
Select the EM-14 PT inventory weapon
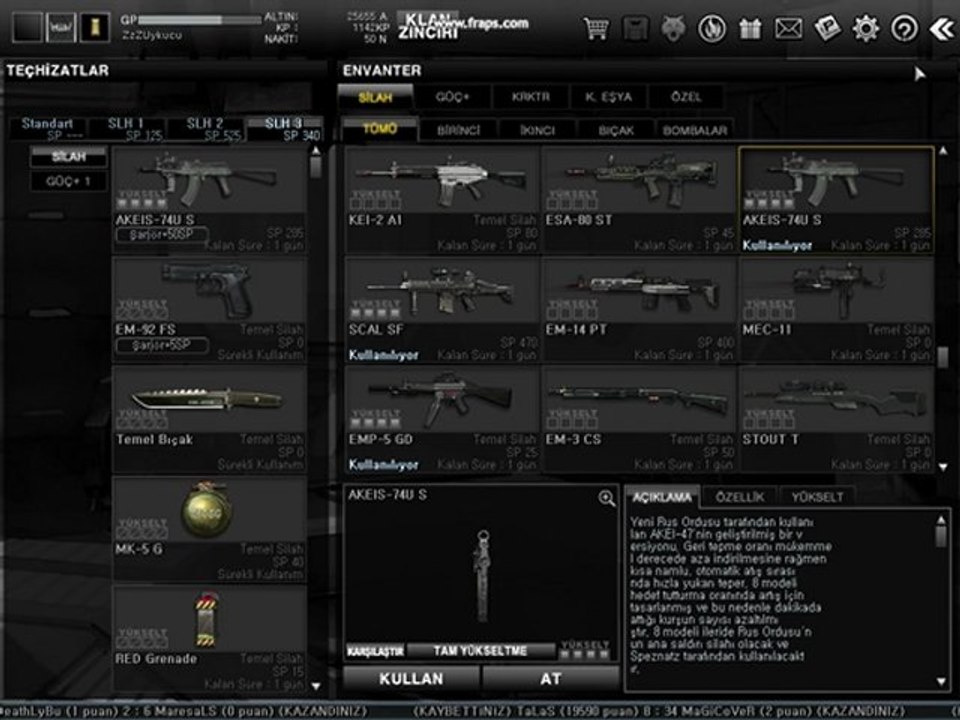pyautogui.click(x=639, y=310)
